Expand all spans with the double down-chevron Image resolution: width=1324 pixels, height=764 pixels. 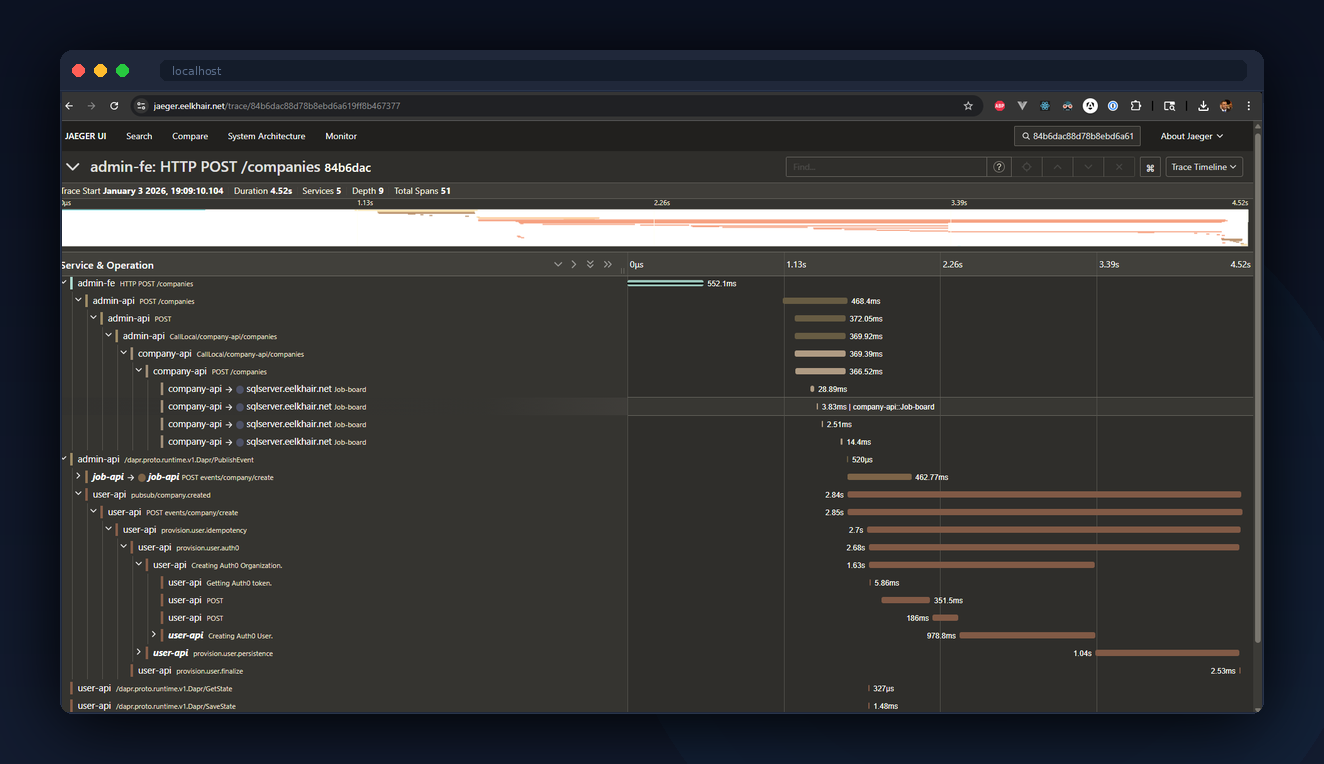(x=589, y=264)
